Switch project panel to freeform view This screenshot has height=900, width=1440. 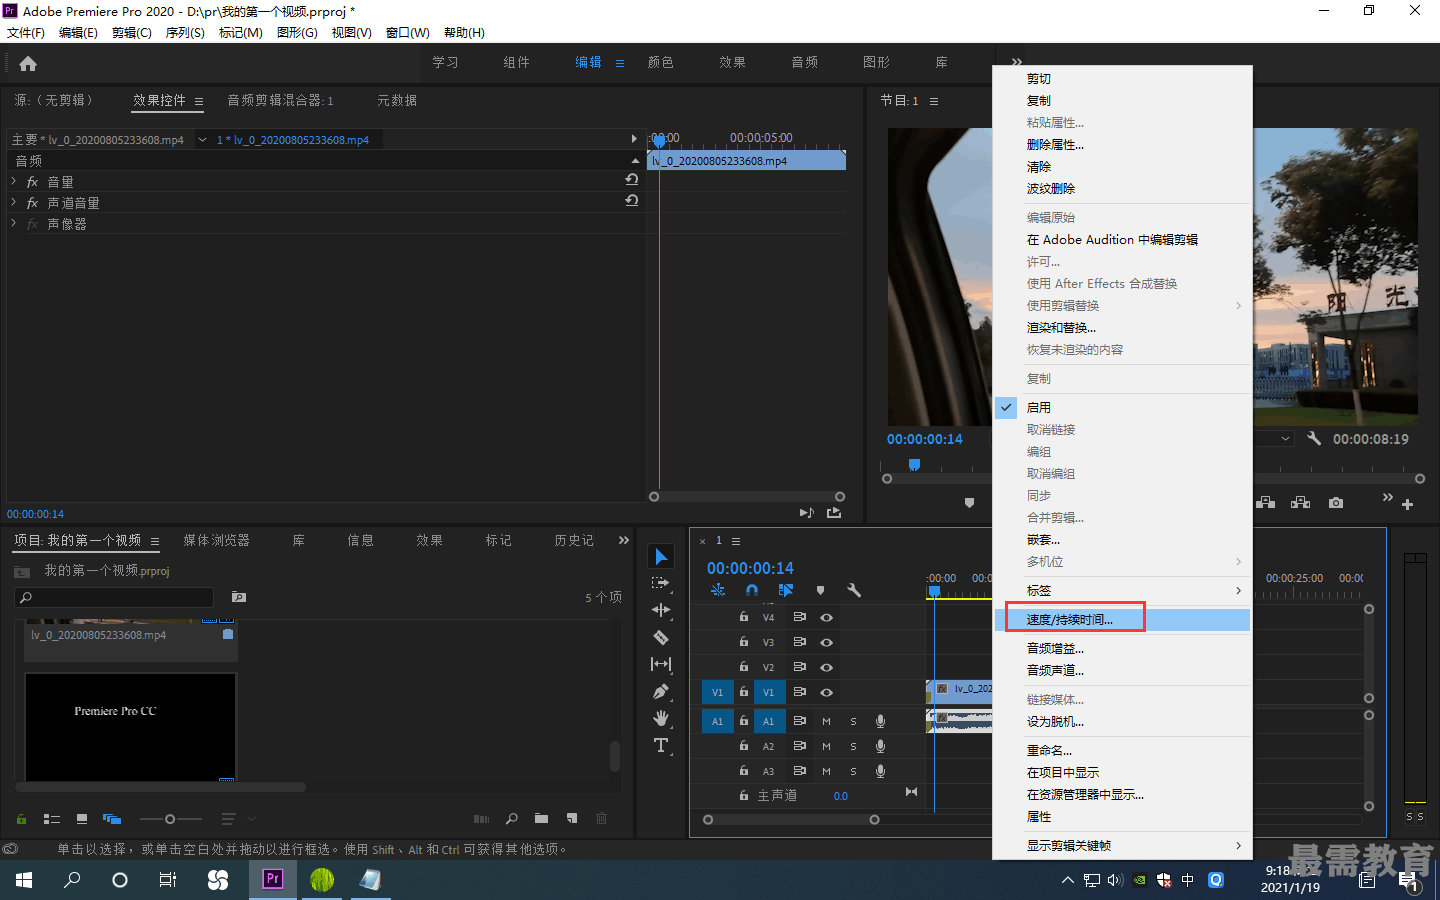pos(112,819)
